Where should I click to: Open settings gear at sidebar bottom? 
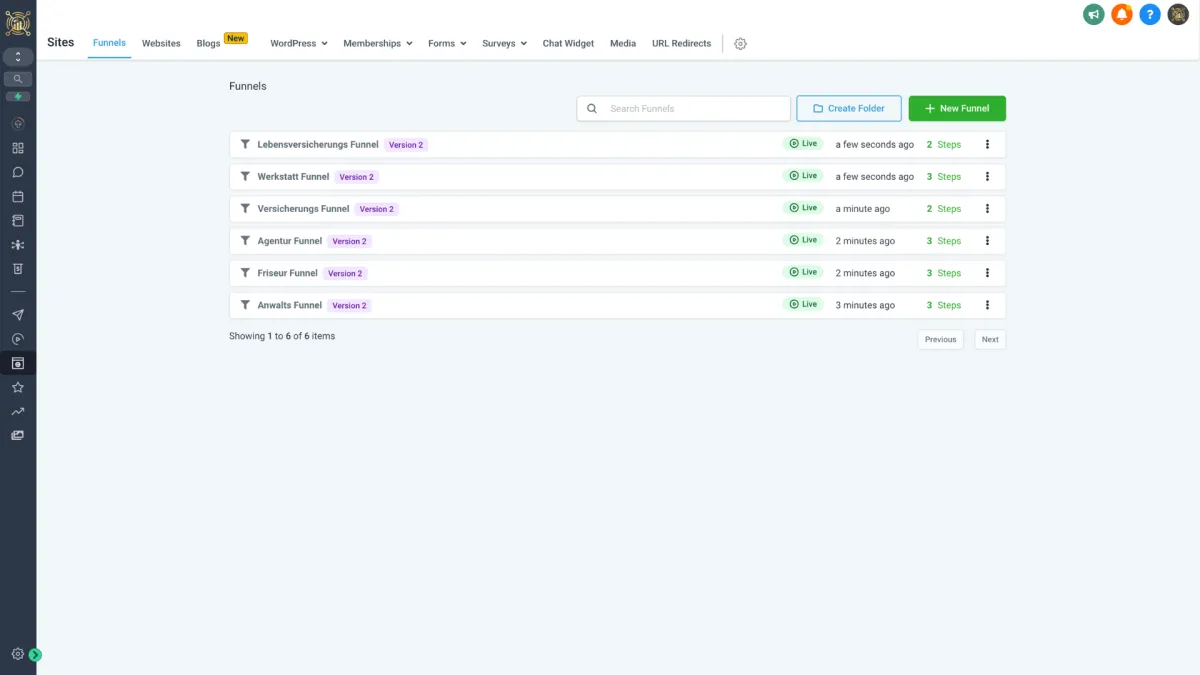click(18, 654)
